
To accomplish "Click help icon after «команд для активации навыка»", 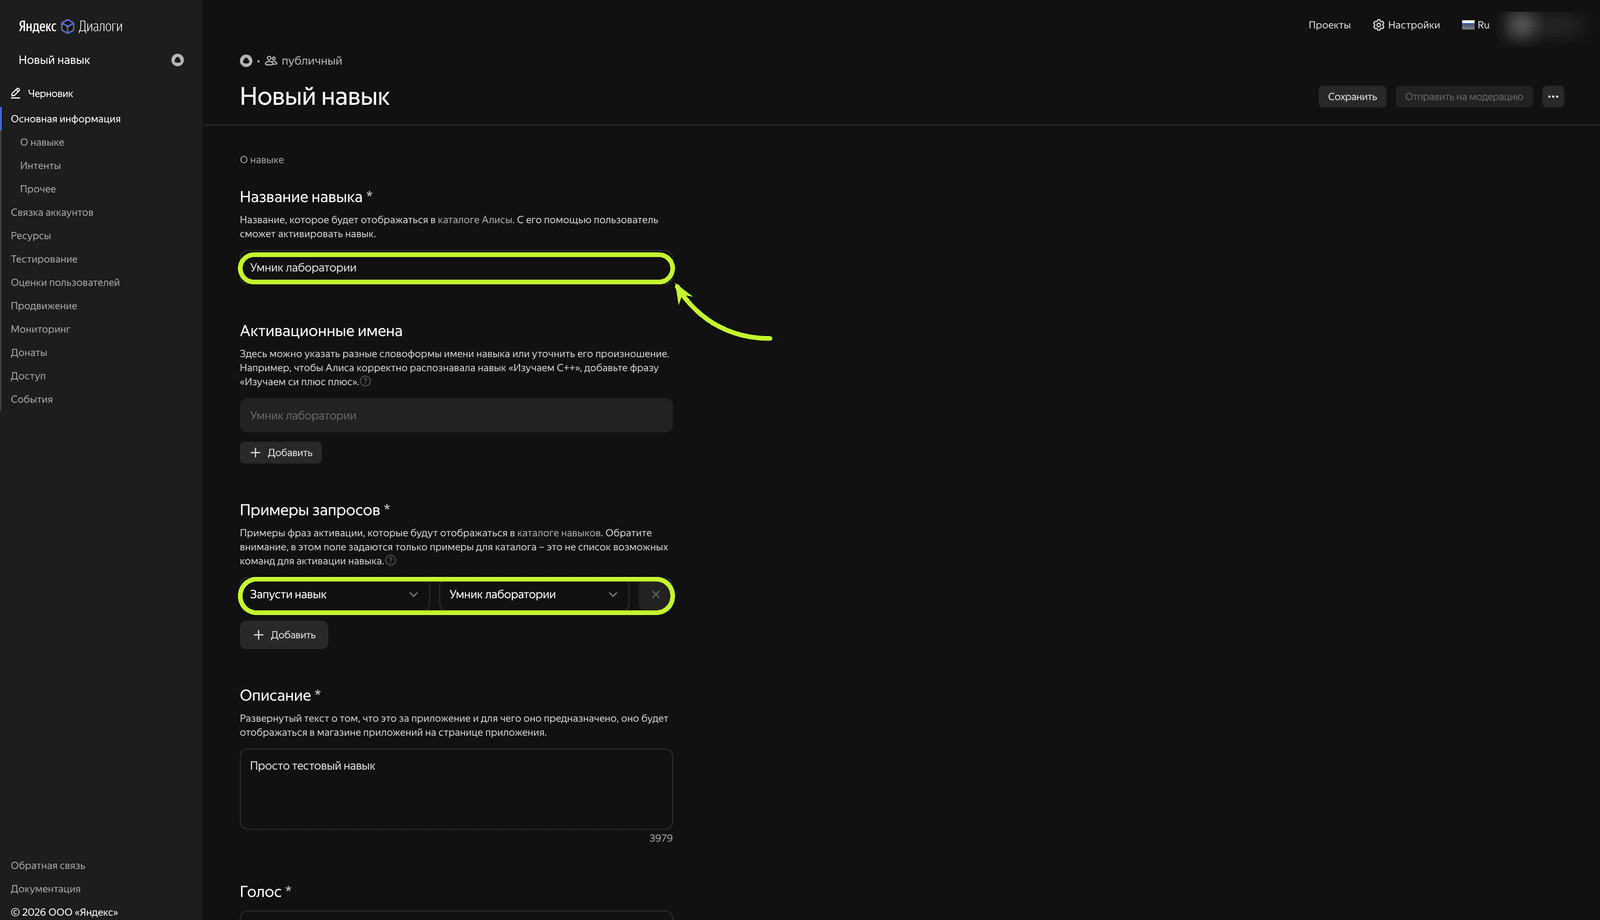I will point(391,560).
